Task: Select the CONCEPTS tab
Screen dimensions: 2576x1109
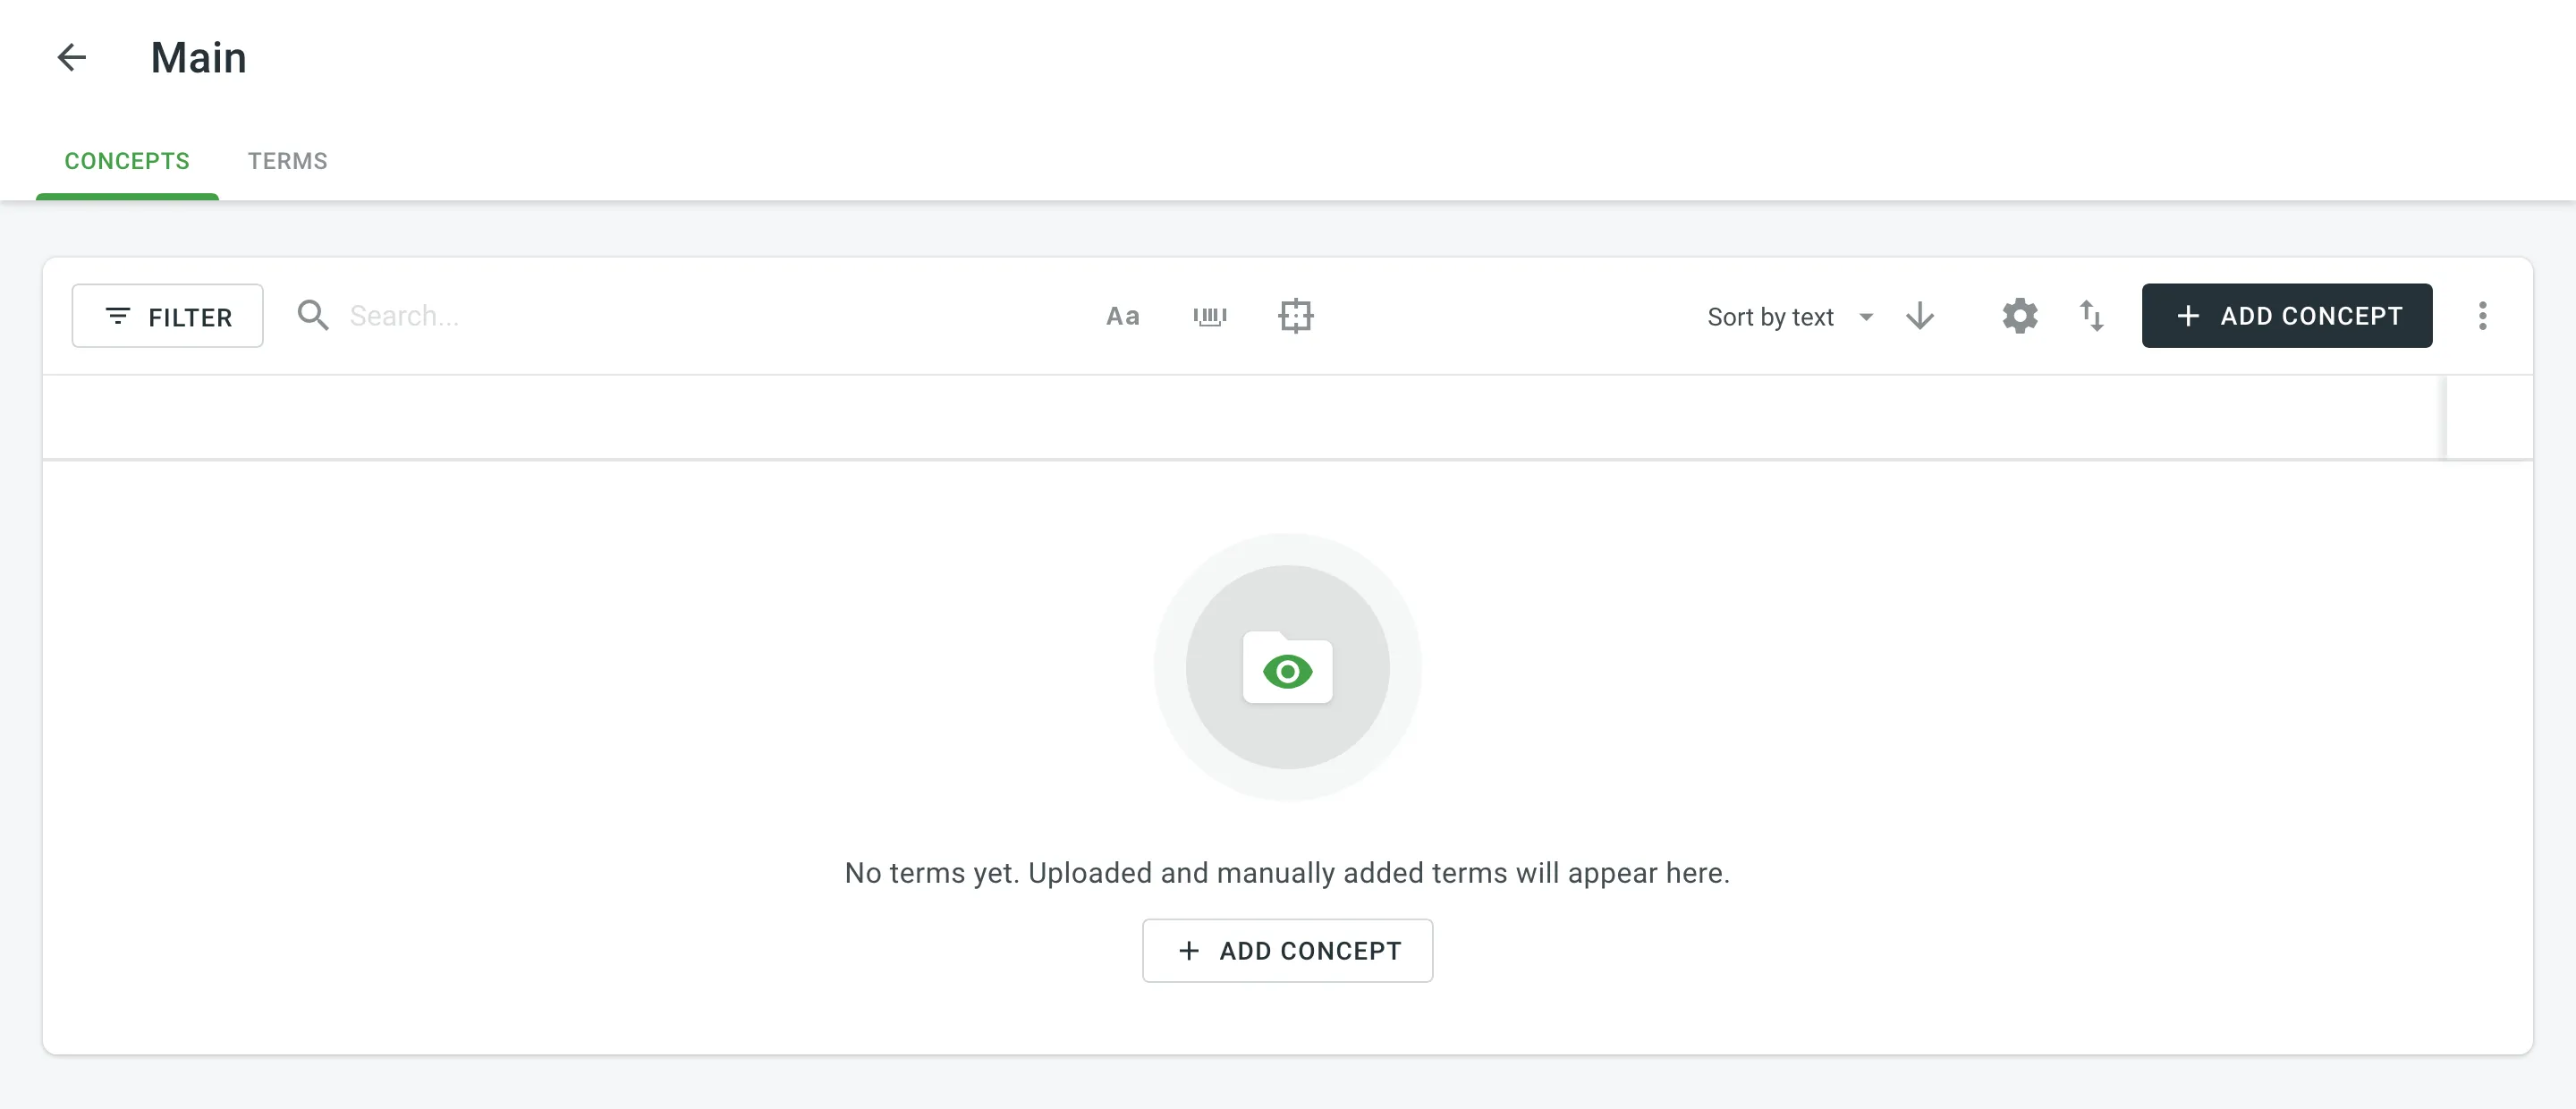Action: coord(126,159)
